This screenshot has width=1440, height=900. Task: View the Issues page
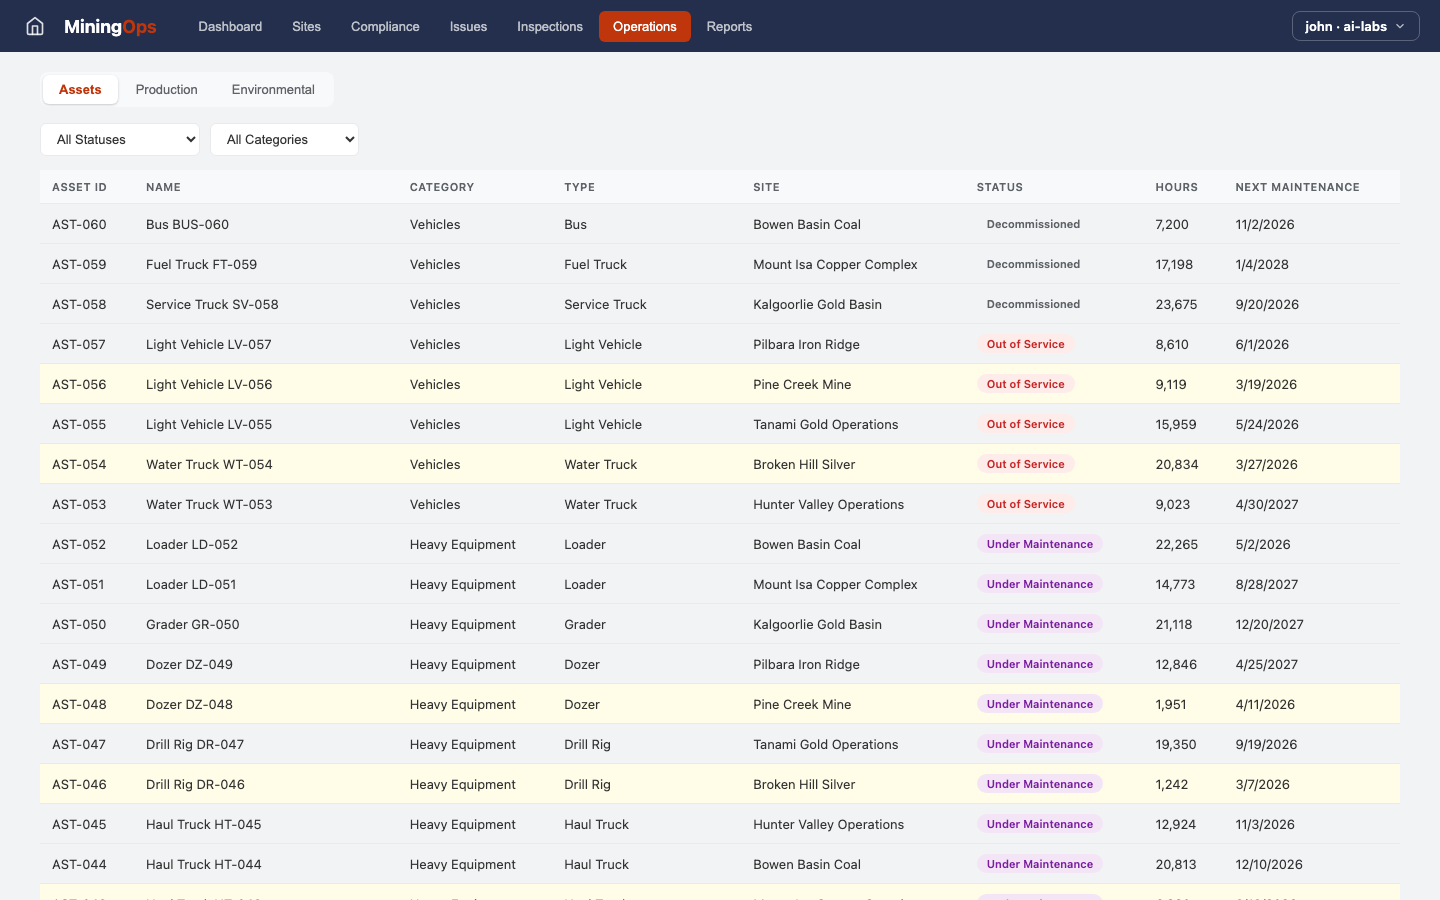point(468,26)
